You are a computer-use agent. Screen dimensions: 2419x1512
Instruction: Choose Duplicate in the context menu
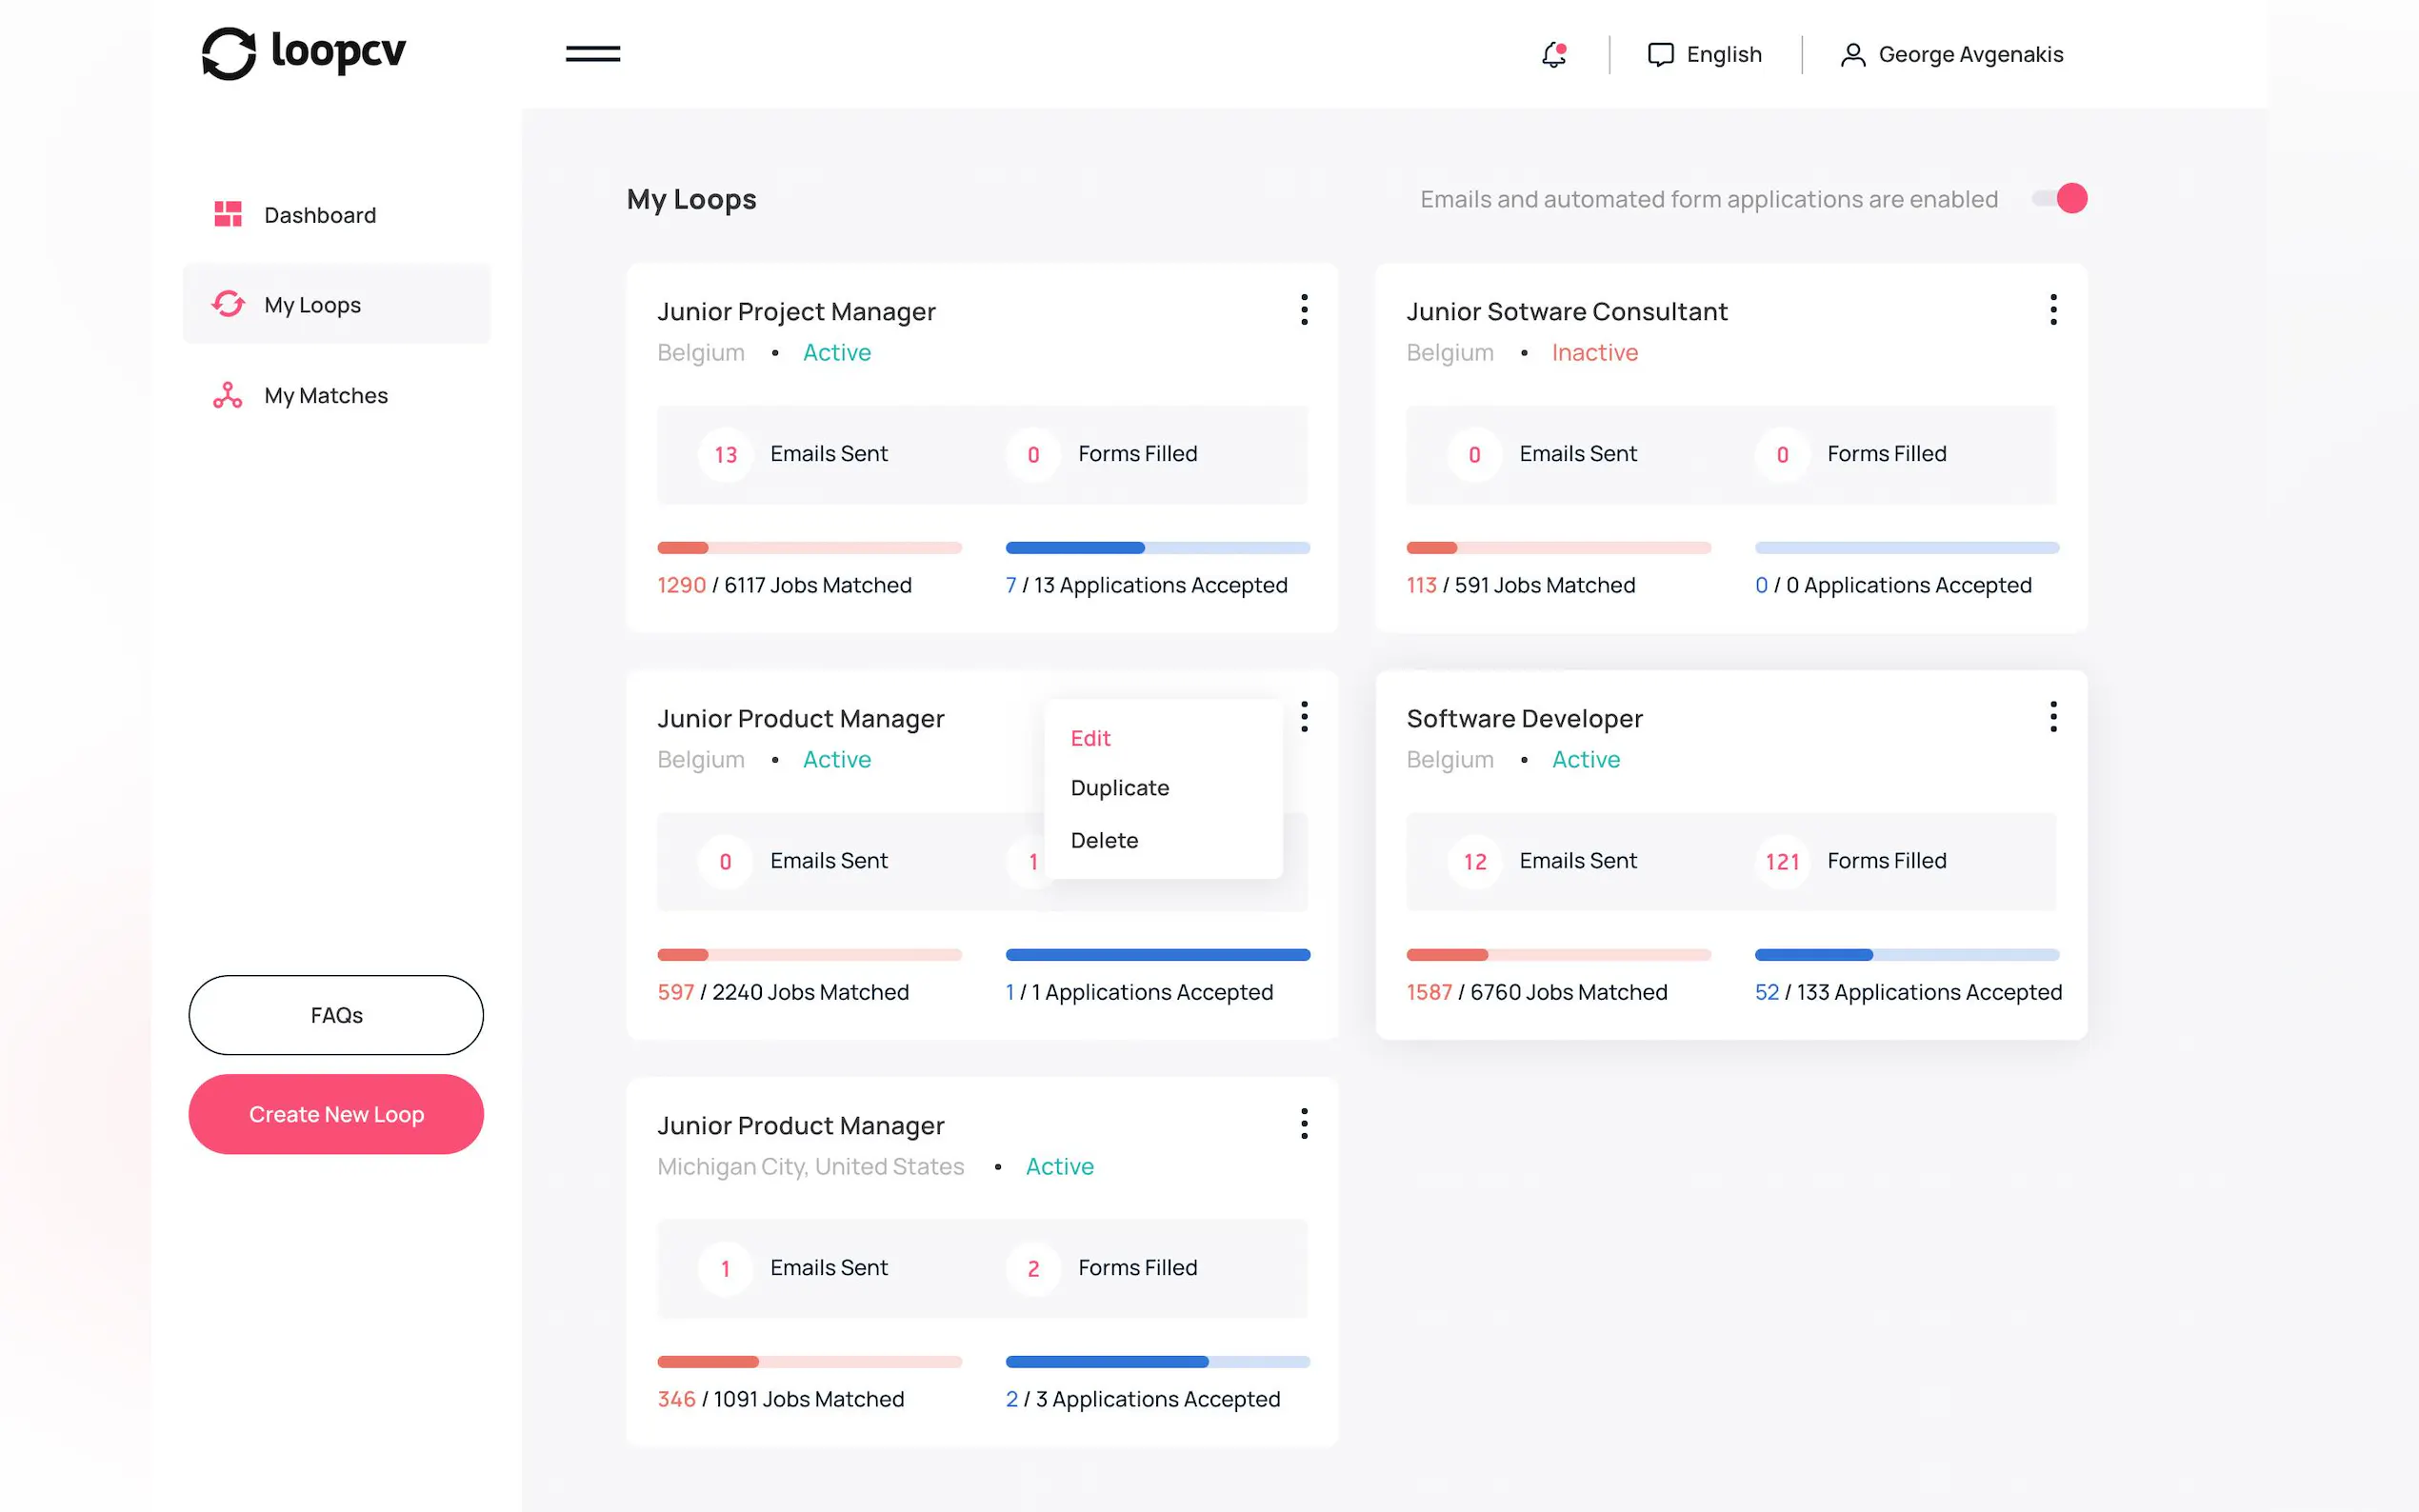click(x=1119, y=788)
